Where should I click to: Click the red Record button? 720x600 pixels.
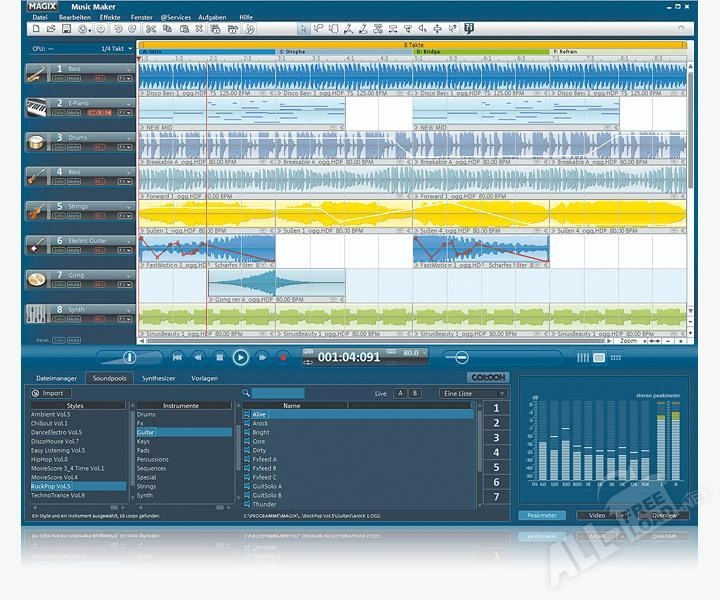coord(283,357)
